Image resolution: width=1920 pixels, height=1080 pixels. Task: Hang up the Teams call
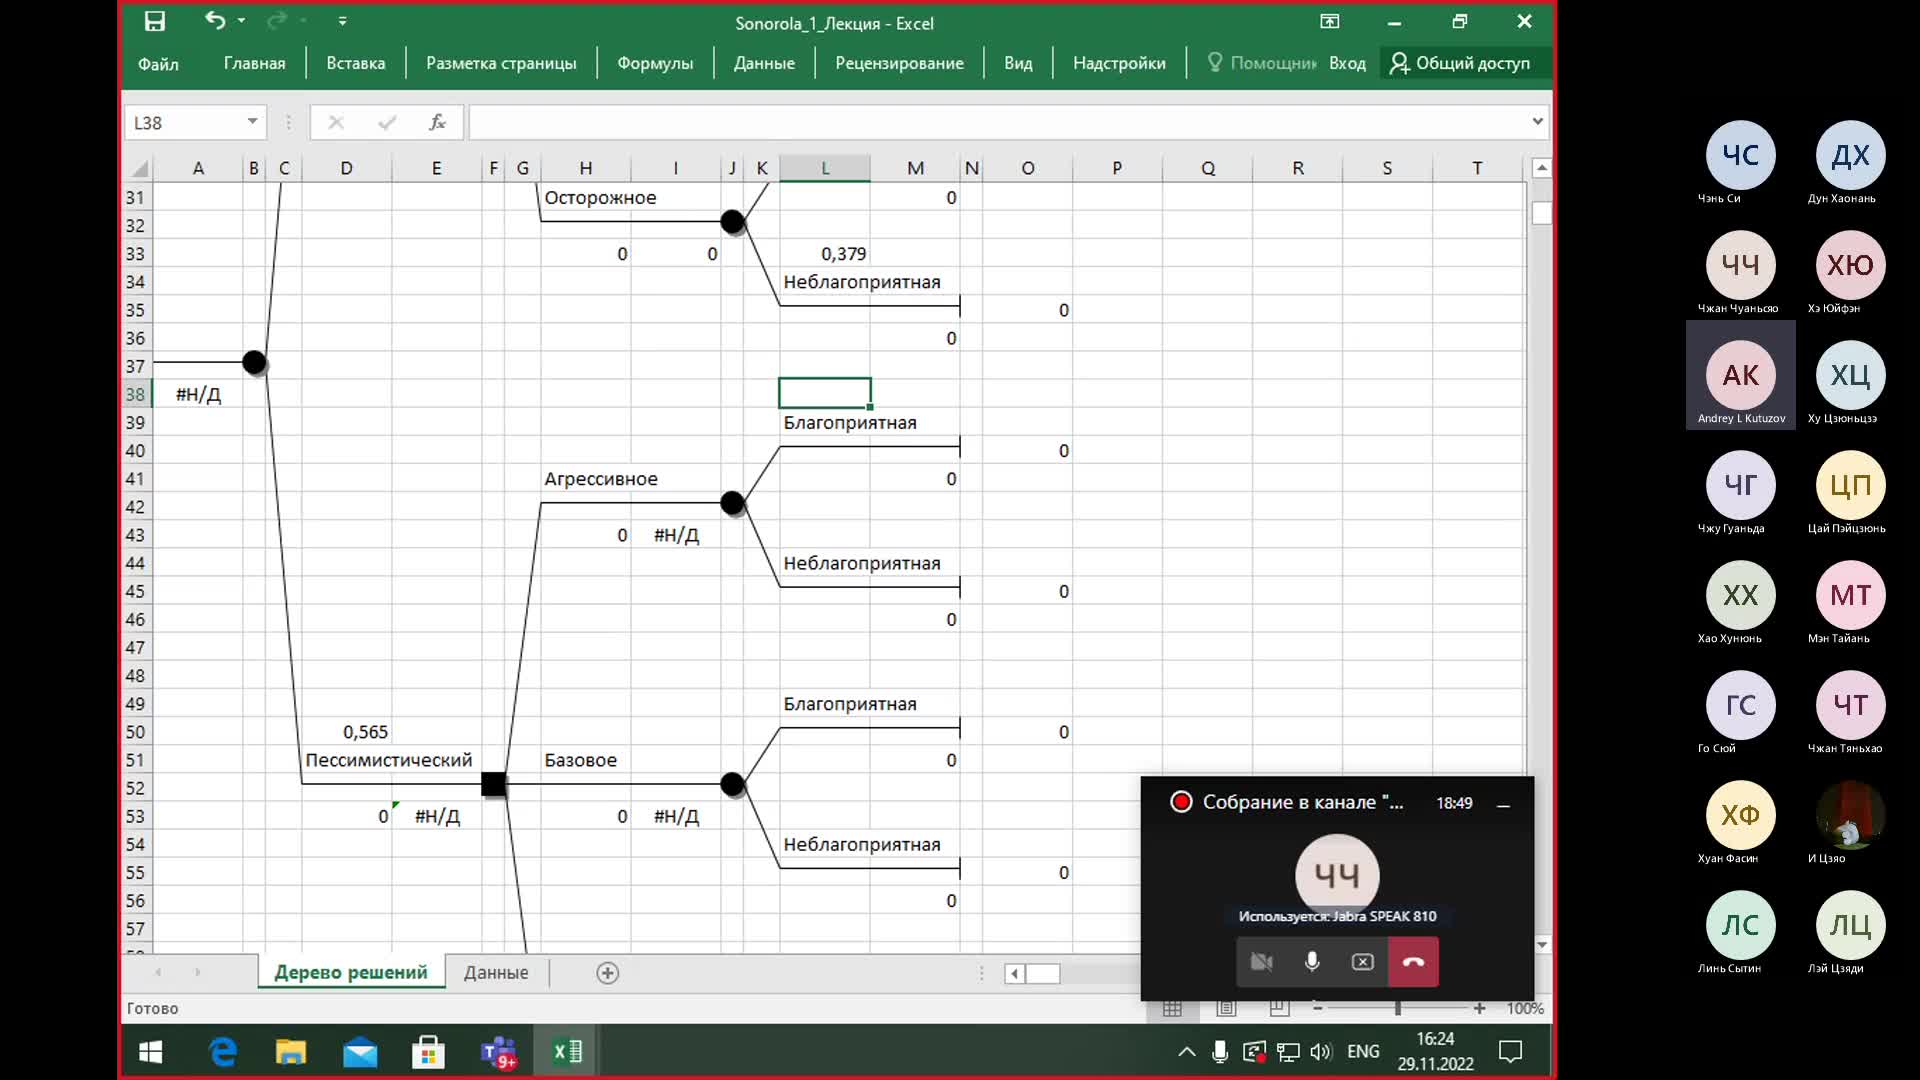coord(1413,962)
